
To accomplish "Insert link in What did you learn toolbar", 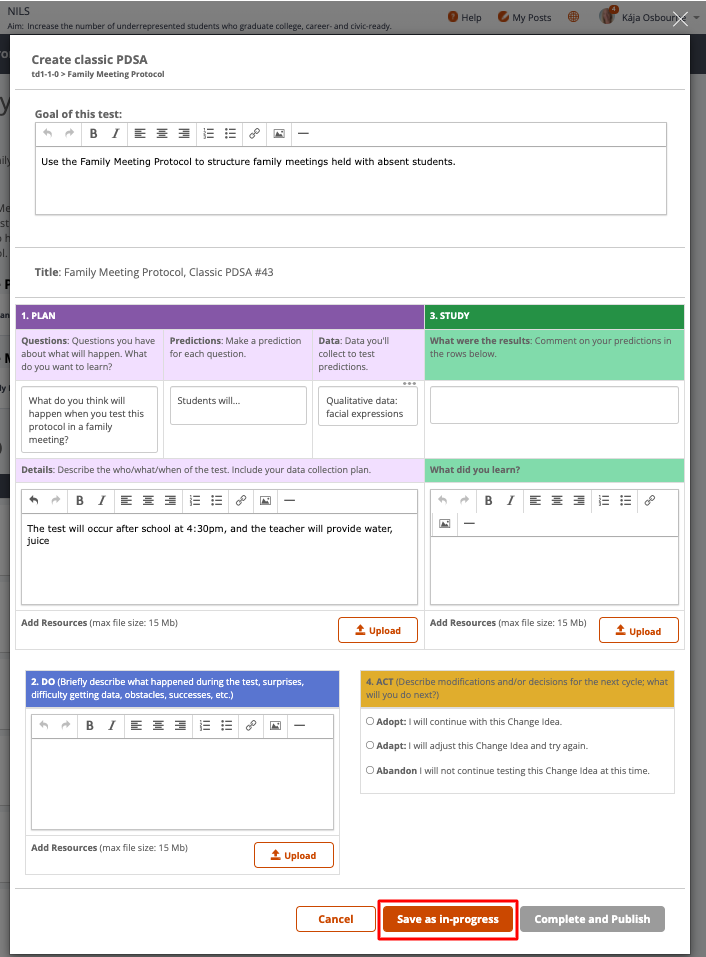I will click(x=650, y=500).
